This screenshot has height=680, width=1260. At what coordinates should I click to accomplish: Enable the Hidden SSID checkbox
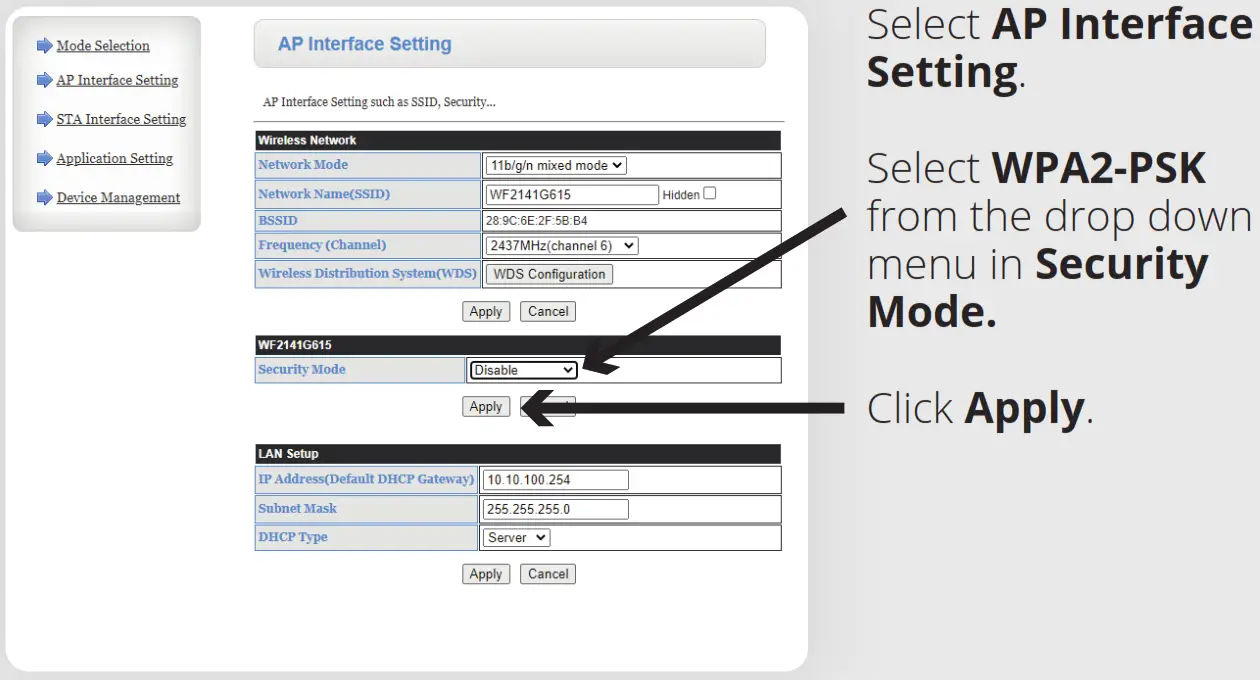[x=710, y=194]
